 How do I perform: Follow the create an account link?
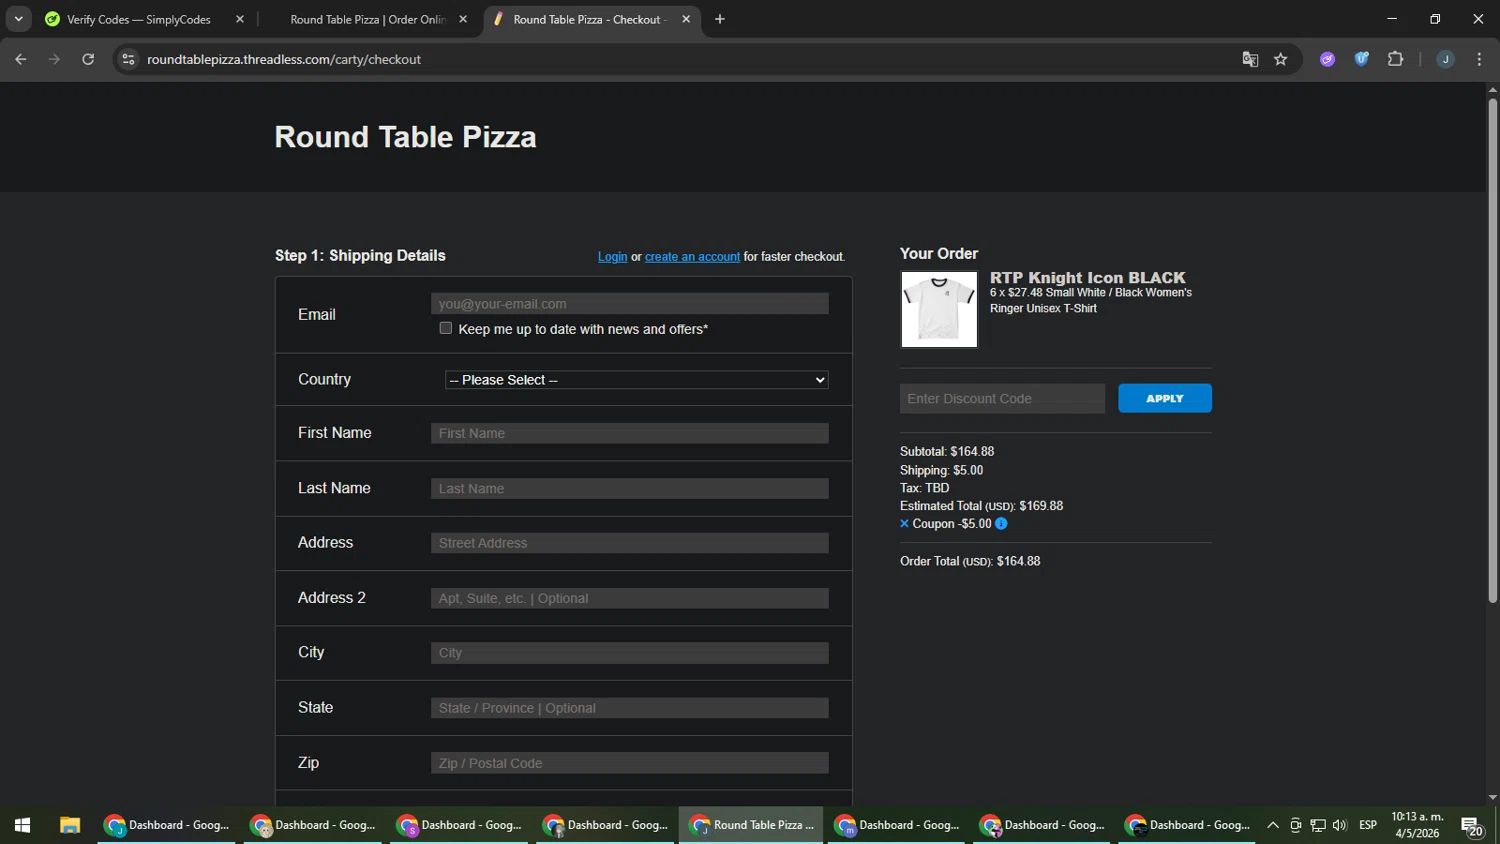click(x=692, y=257)
